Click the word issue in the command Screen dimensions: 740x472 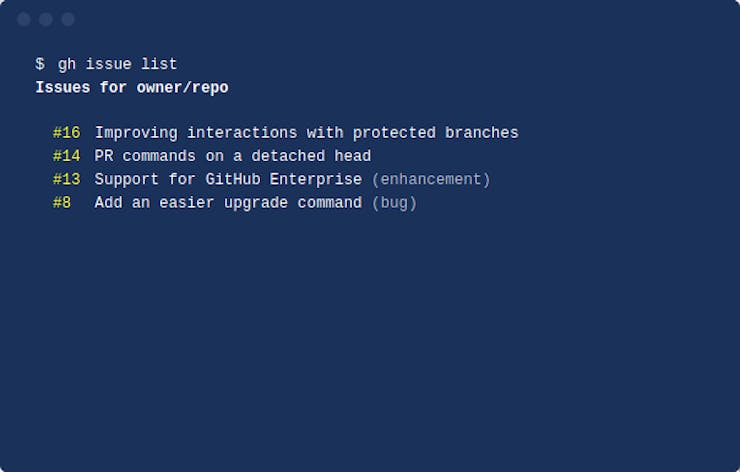[108, 64]
